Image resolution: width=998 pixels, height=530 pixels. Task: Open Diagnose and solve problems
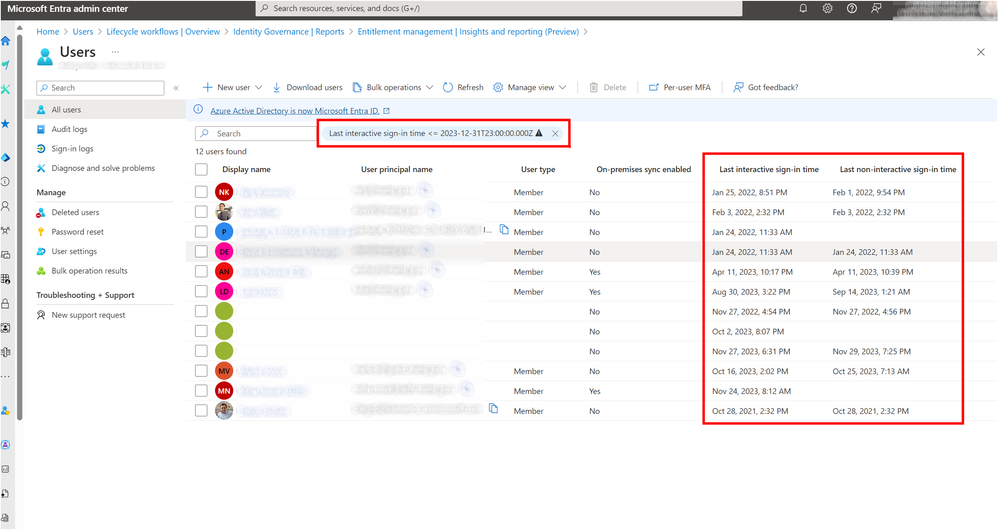(x=103, y=168)
